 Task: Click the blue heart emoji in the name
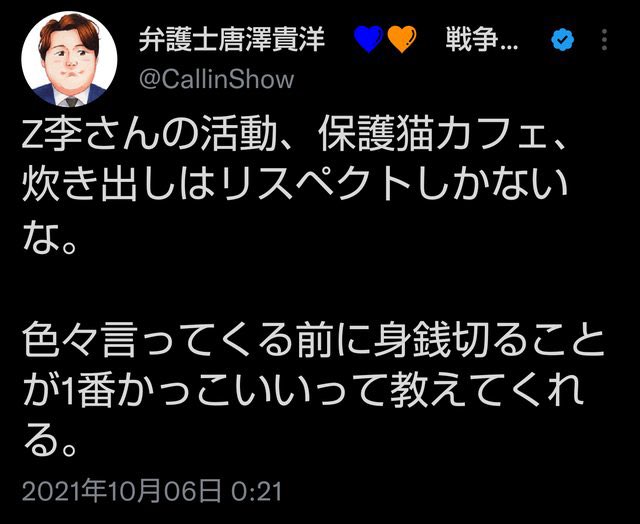369,39
